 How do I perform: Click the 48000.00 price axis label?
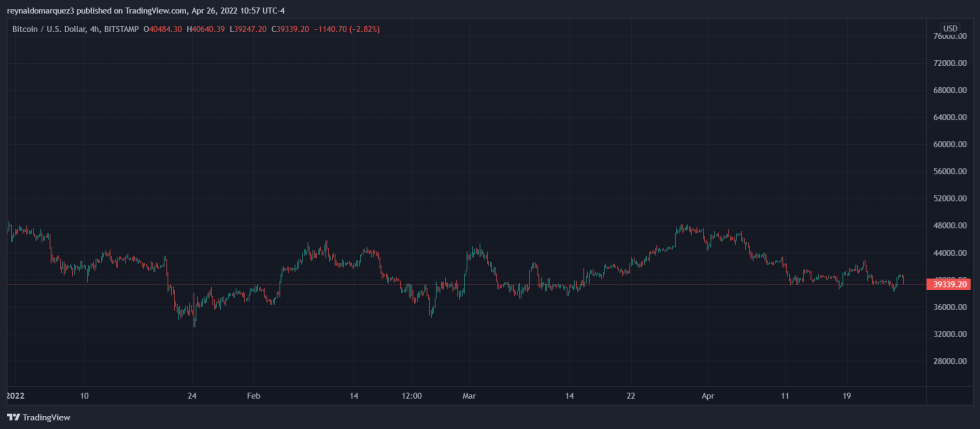(x=950, y=226)
